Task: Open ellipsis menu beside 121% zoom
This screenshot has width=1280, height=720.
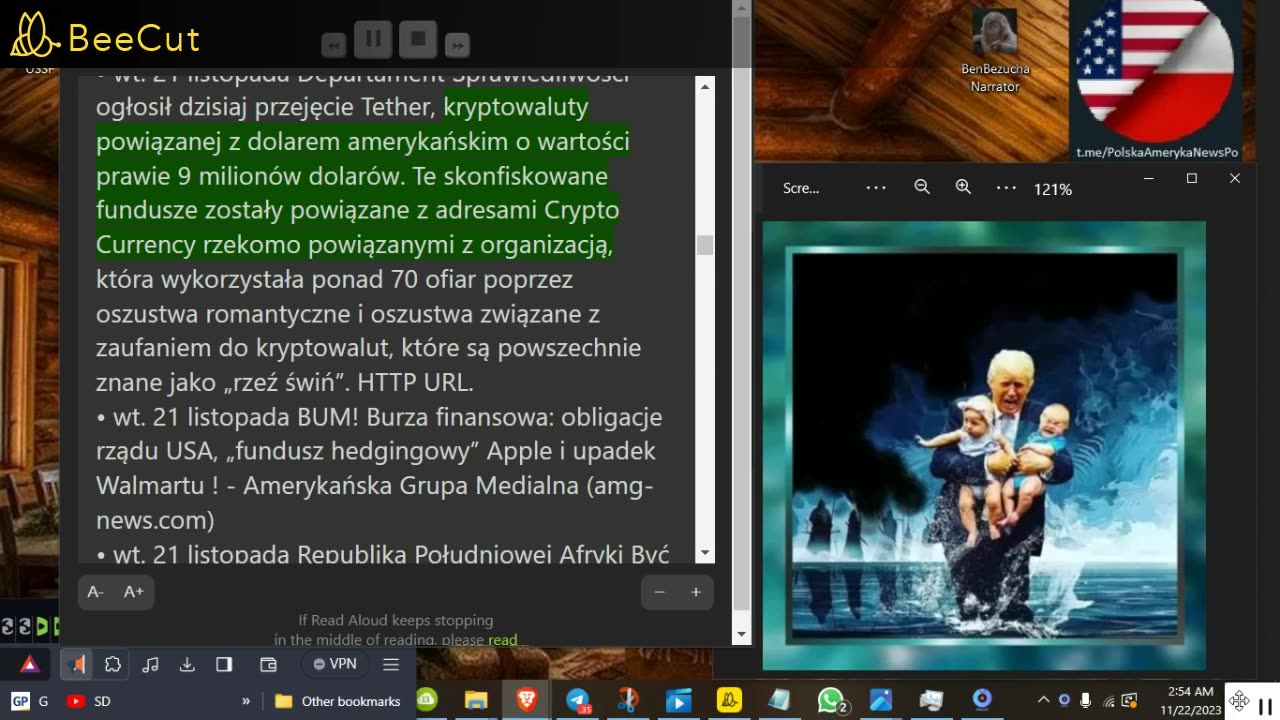Action: pos(1006,187)
